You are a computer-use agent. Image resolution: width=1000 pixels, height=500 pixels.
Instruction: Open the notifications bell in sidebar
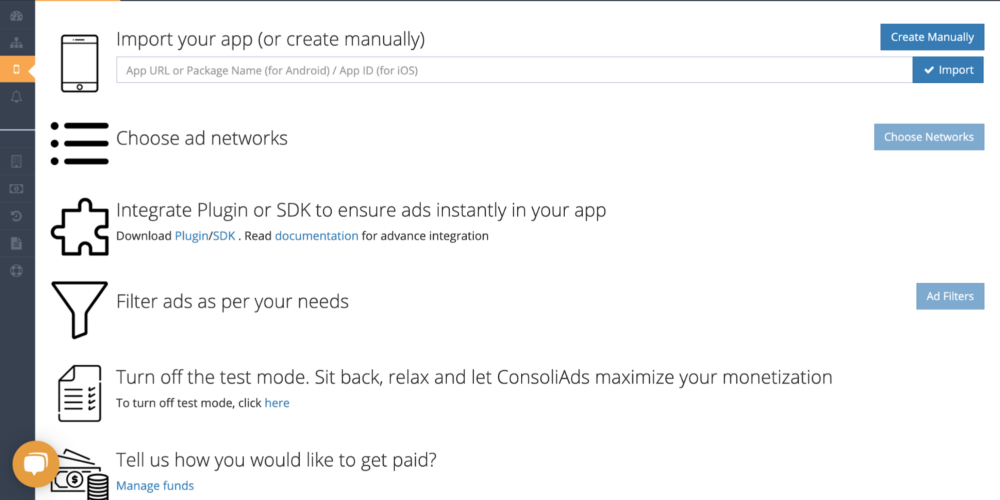pyautogui.click(x=17, y=97)
